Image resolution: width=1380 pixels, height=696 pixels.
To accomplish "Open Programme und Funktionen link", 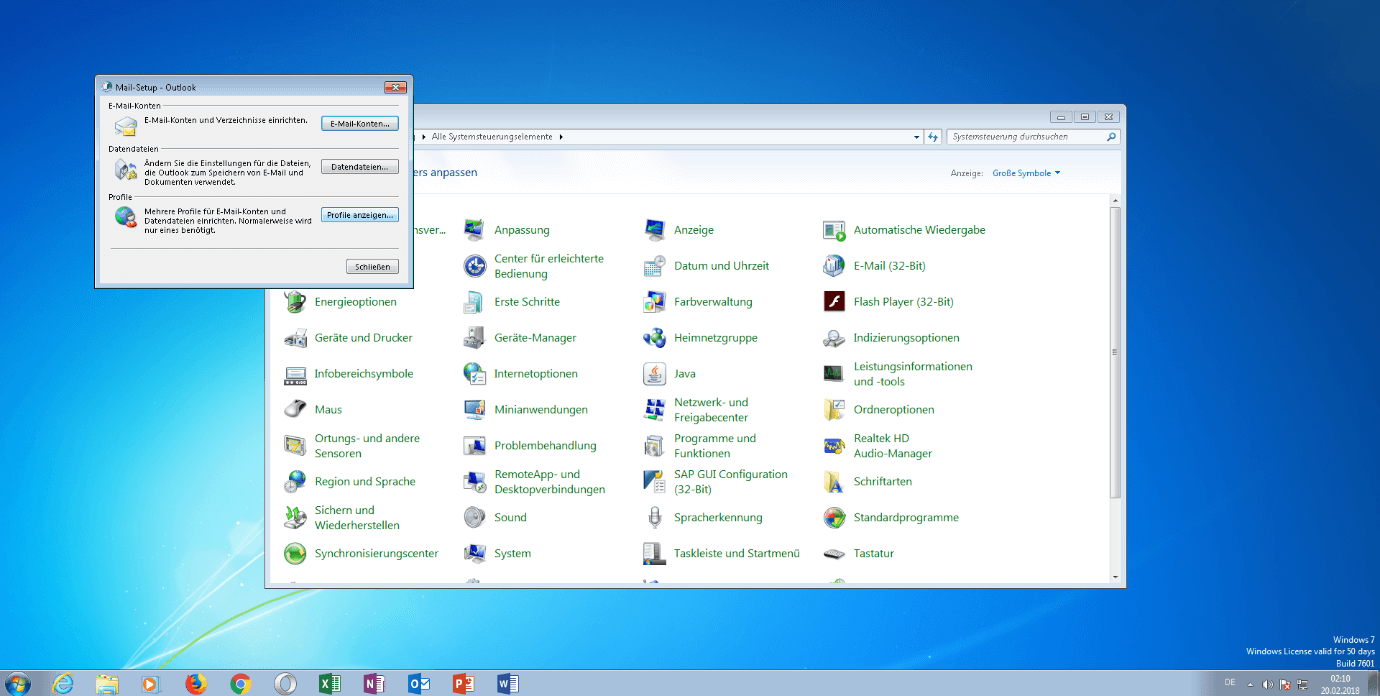I will [x=715, y=446].
